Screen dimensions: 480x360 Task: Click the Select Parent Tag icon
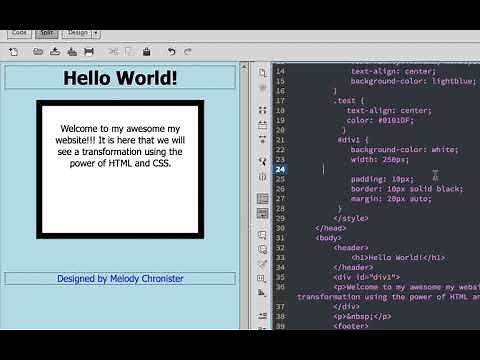[x=263, y=162]
